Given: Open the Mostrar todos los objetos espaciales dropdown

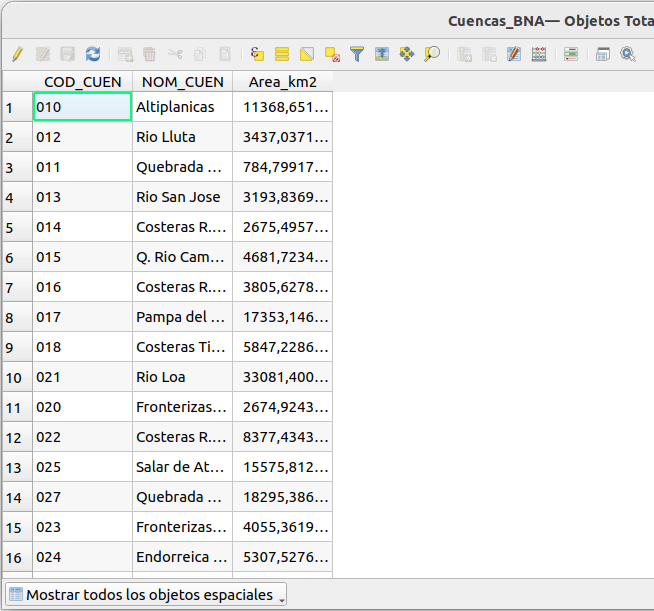Looking at the screenshot, I should (x=146, y=595).
